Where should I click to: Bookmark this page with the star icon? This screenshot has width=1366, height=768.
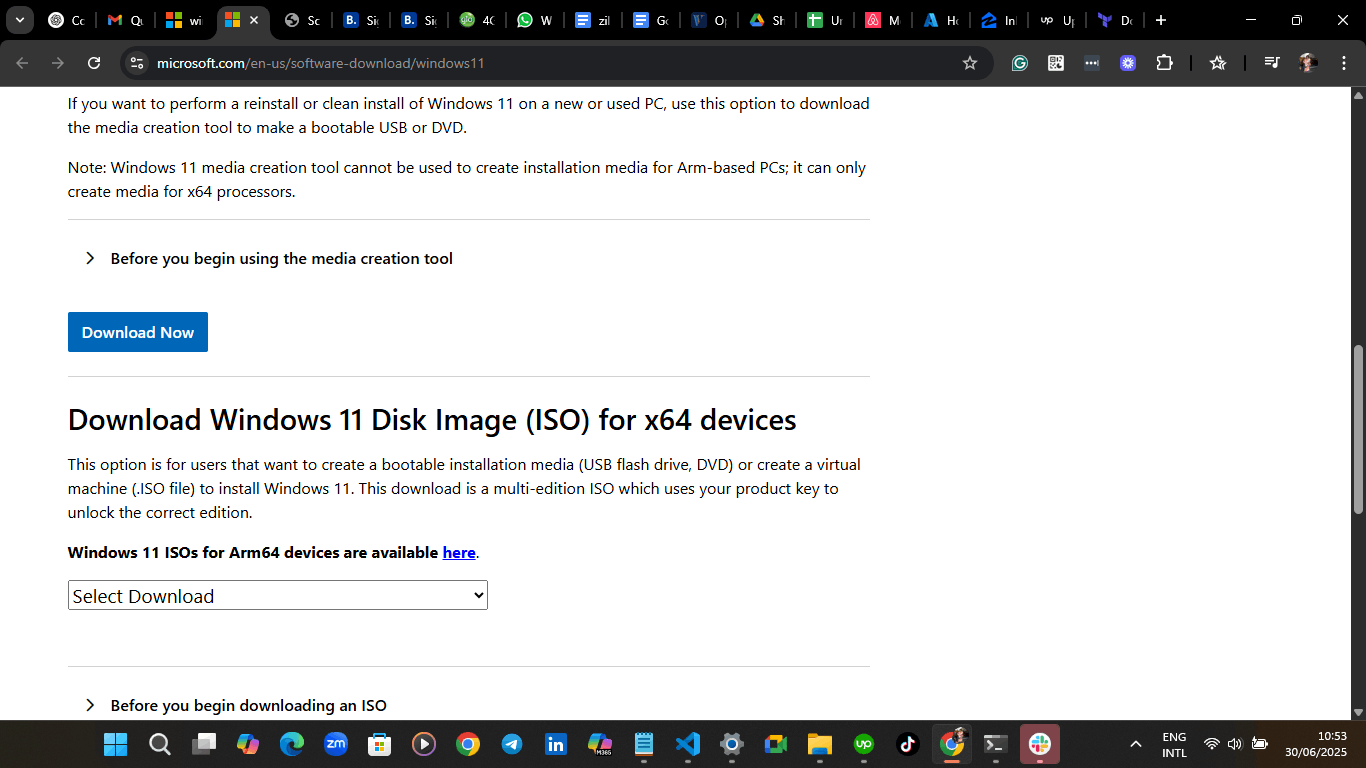[x=970, y=63]
